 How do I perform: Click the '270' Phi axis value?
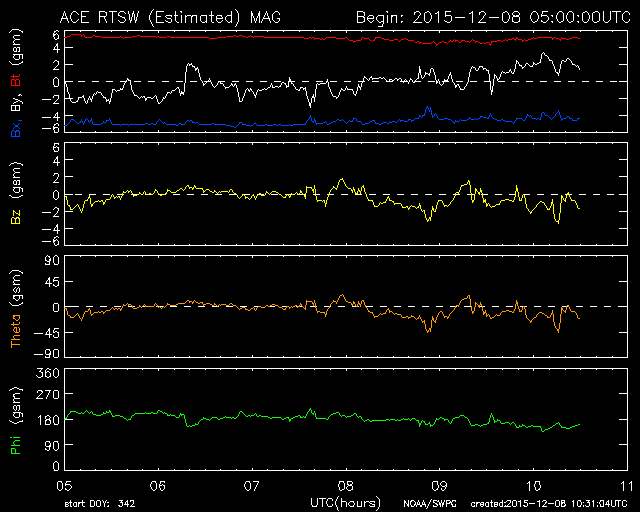coord(48,395)
